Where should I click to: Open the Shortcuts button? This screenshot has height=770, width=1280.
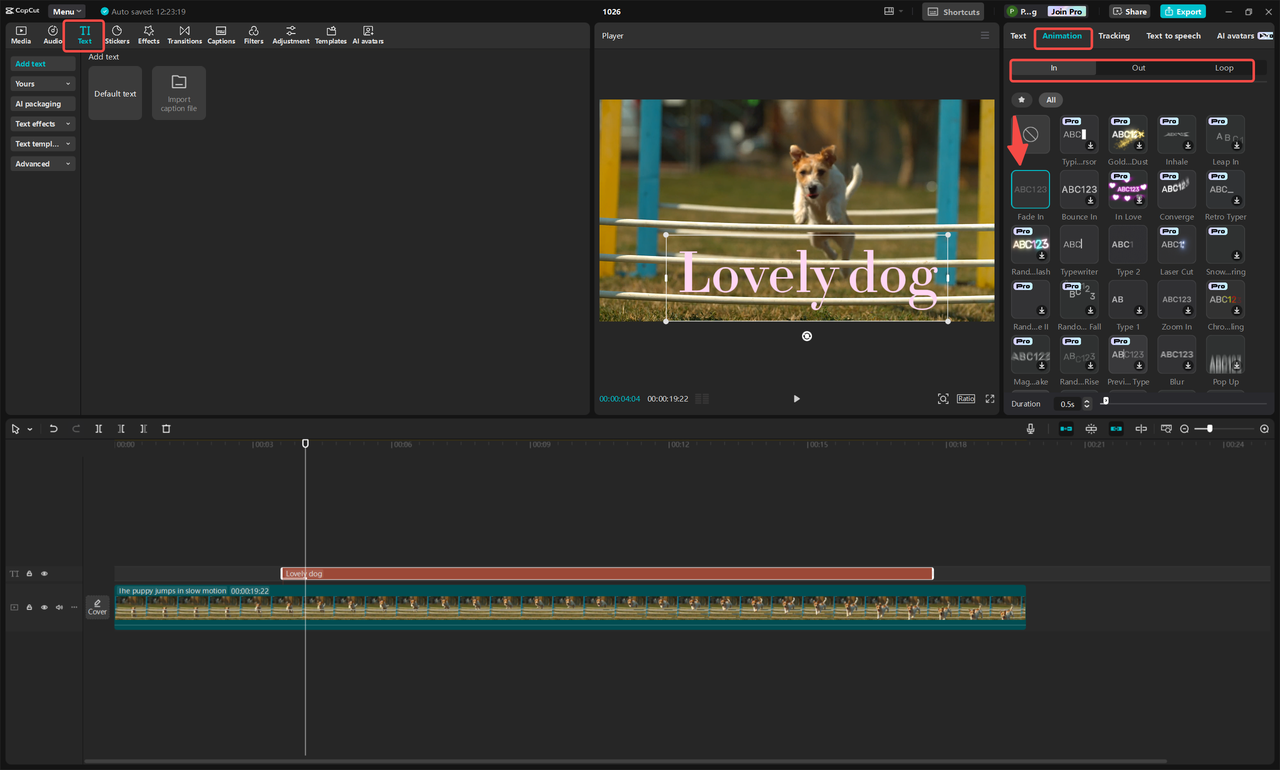click(953, 12)
